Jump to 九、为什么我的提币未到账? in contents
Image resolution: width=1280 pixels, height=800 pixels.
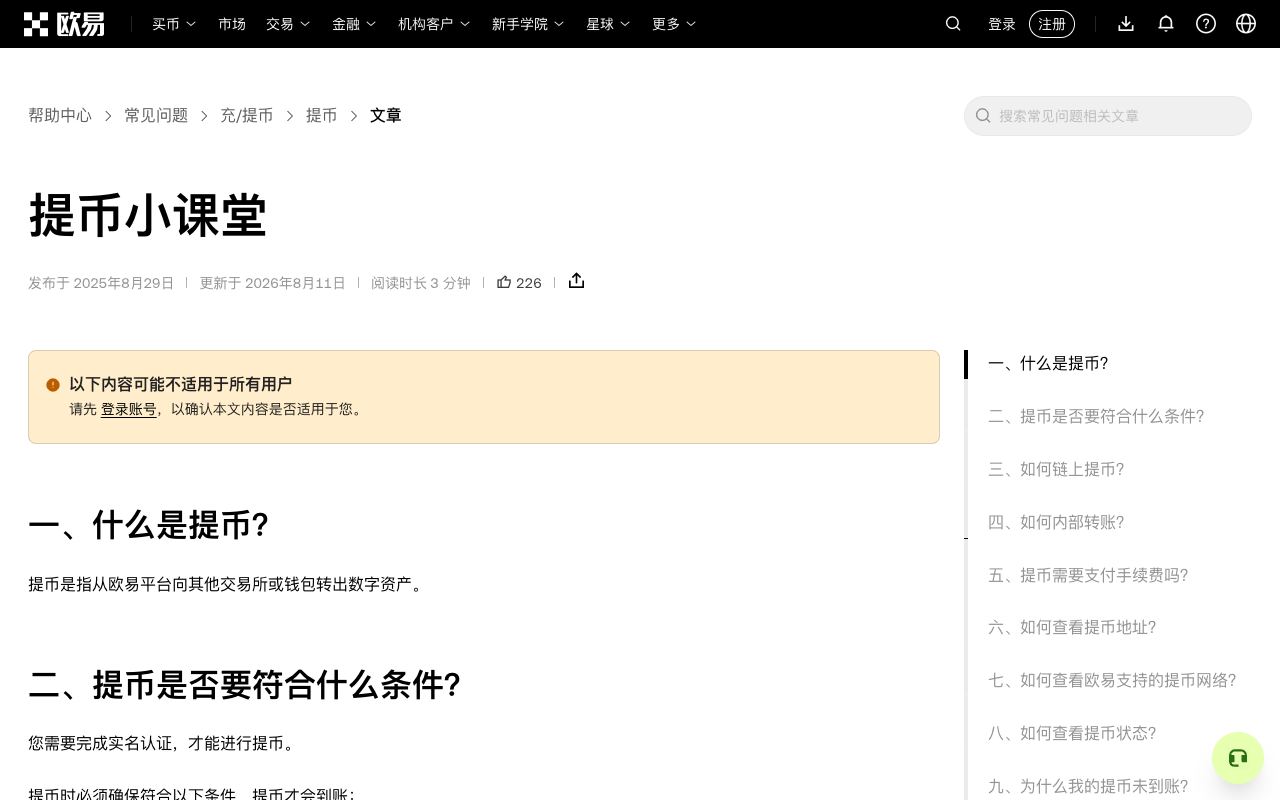[1088, 787]
